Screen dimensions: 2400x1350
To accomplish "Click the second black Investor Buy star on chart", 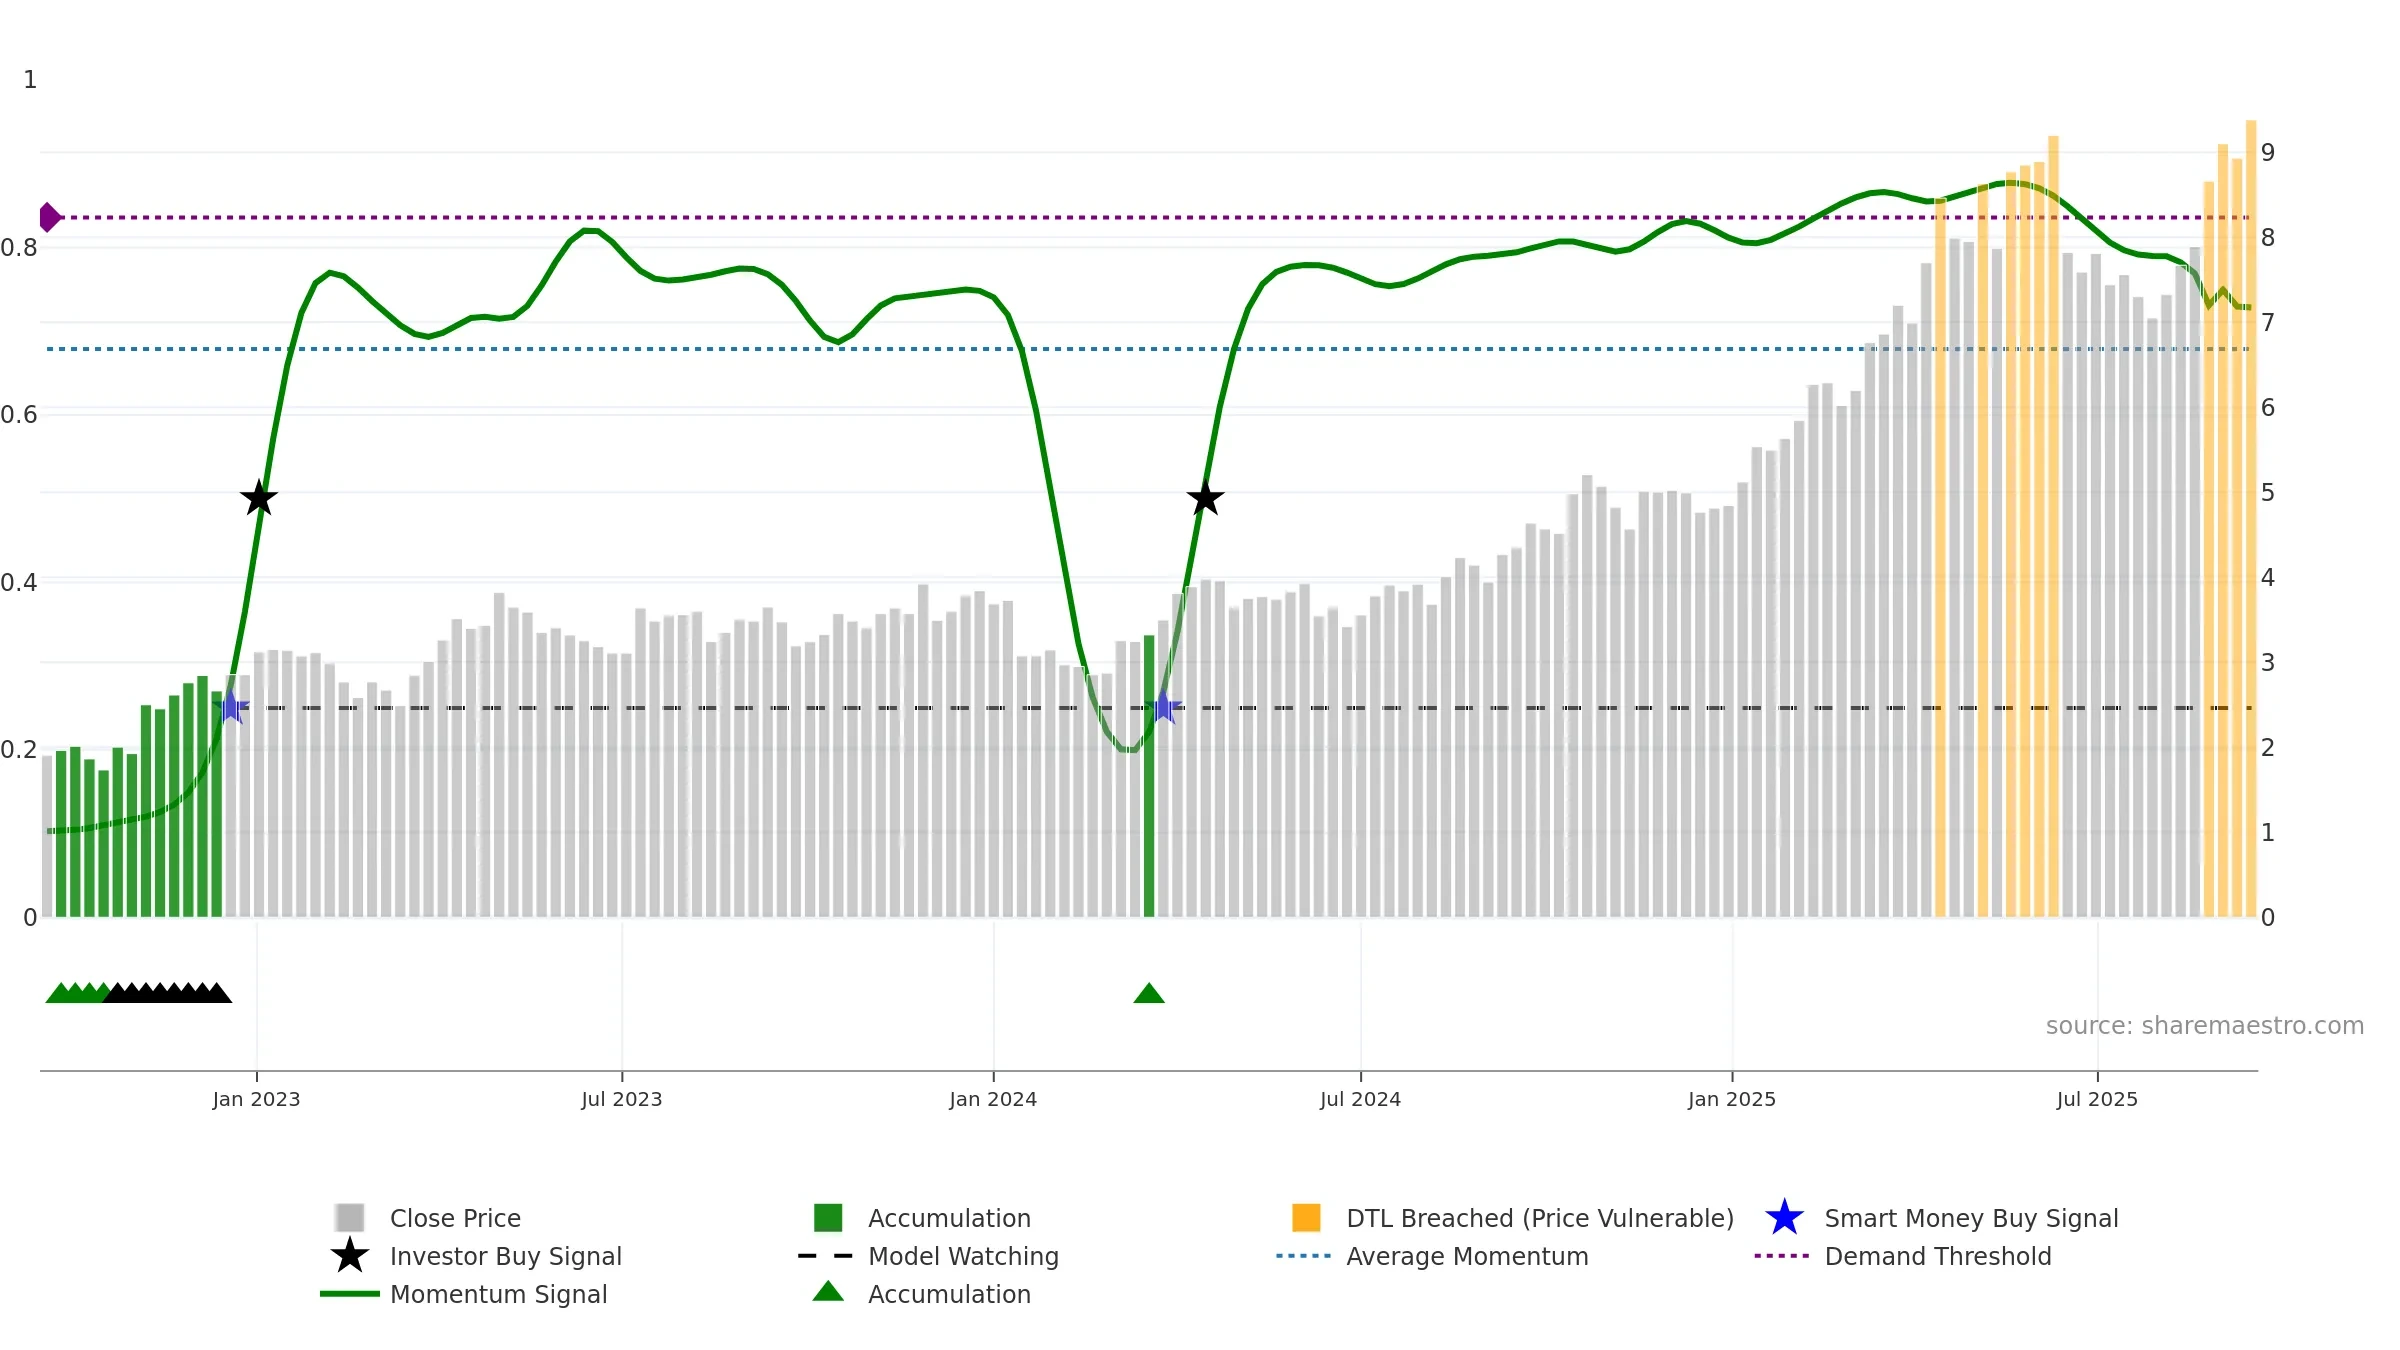I will tap(1205, 498).
